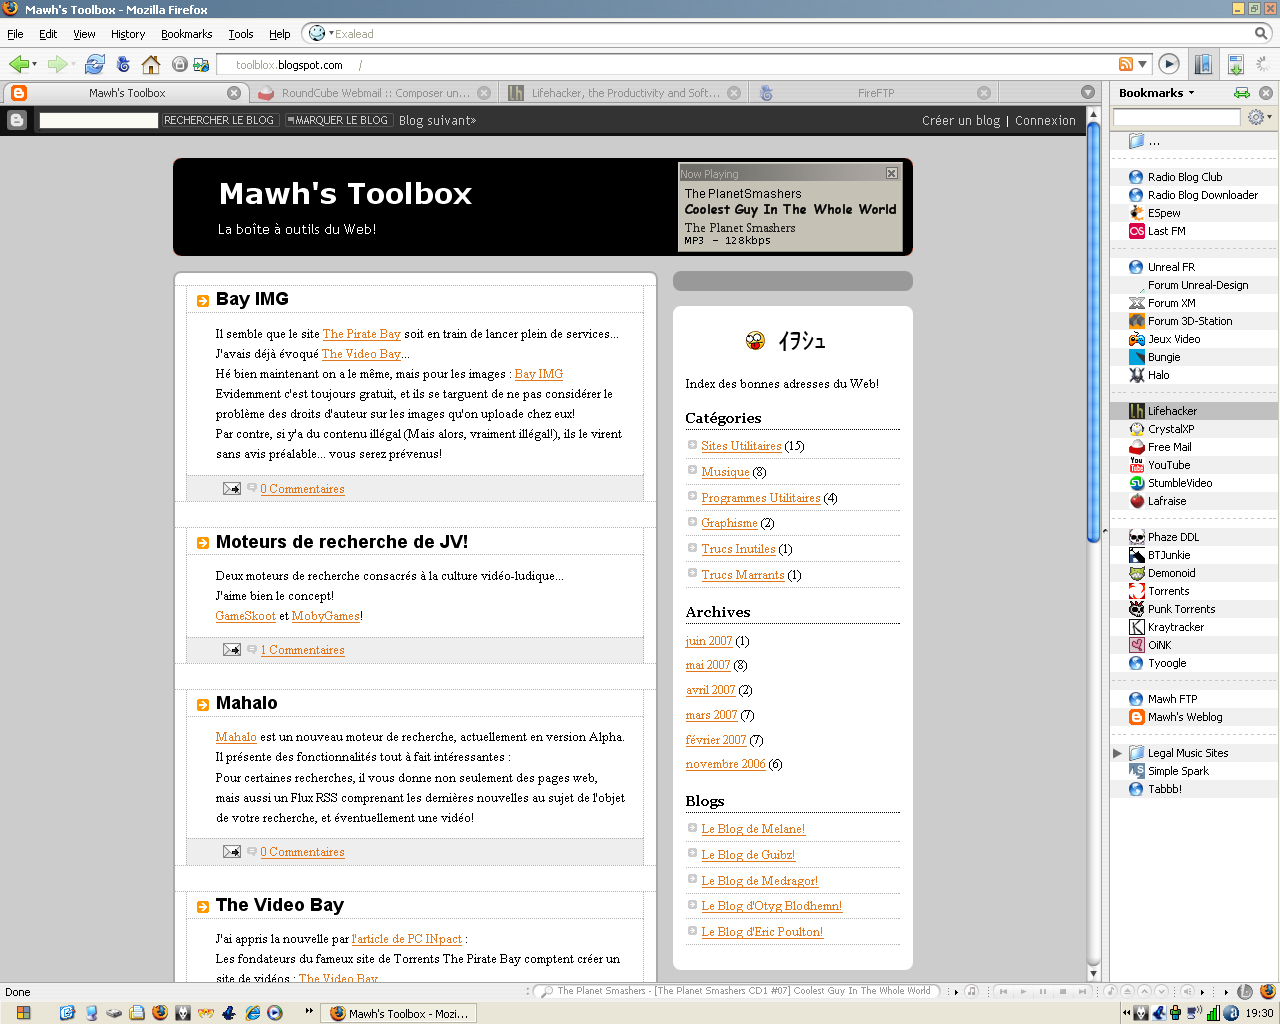This screenshot has width=1280, height=1024.
Task: Click the Firefox icon at status bar right end
Action: click(1268, 992)
